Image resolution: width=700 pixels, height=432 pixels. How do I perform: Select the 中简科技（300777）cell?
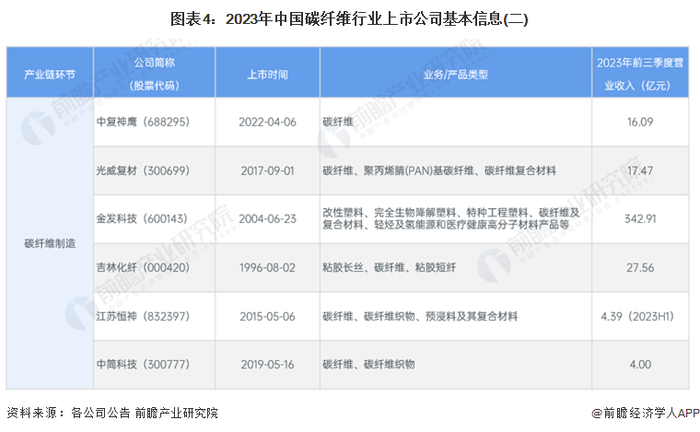(x=154, y=365)
